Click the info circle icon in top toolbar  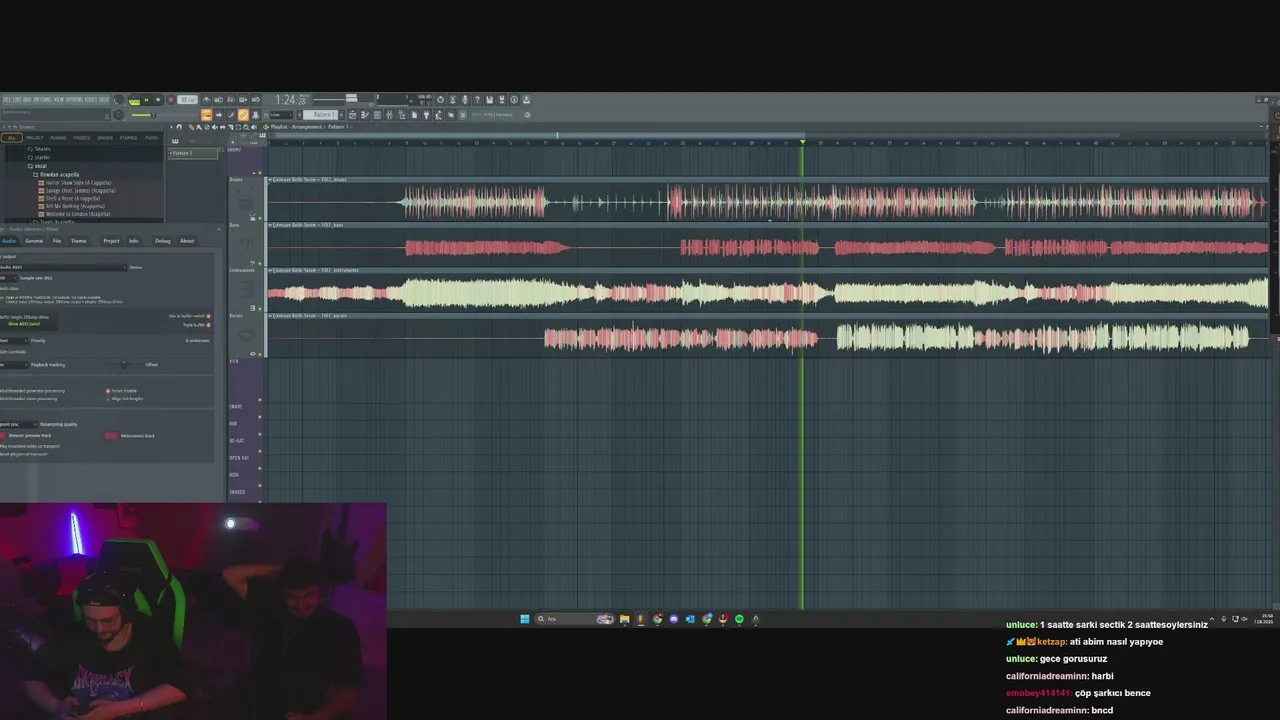pyautogui.click(x=513, y=100)
